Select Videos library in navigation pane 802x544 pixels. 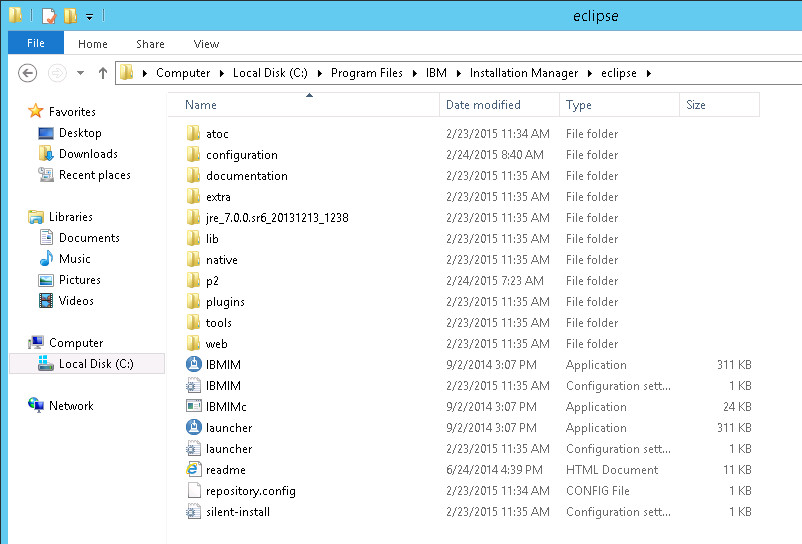(x=76, y=301)
